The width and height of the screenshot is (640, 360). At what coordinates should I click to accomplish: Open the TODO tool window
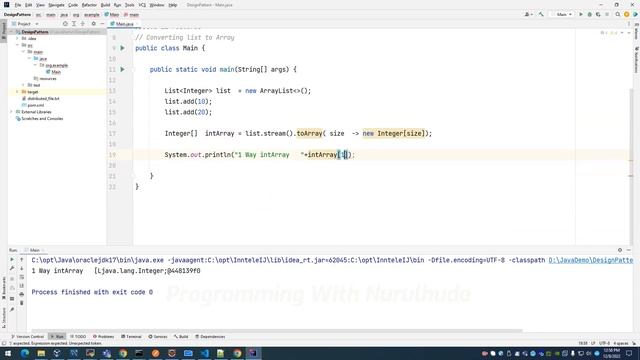78,337
